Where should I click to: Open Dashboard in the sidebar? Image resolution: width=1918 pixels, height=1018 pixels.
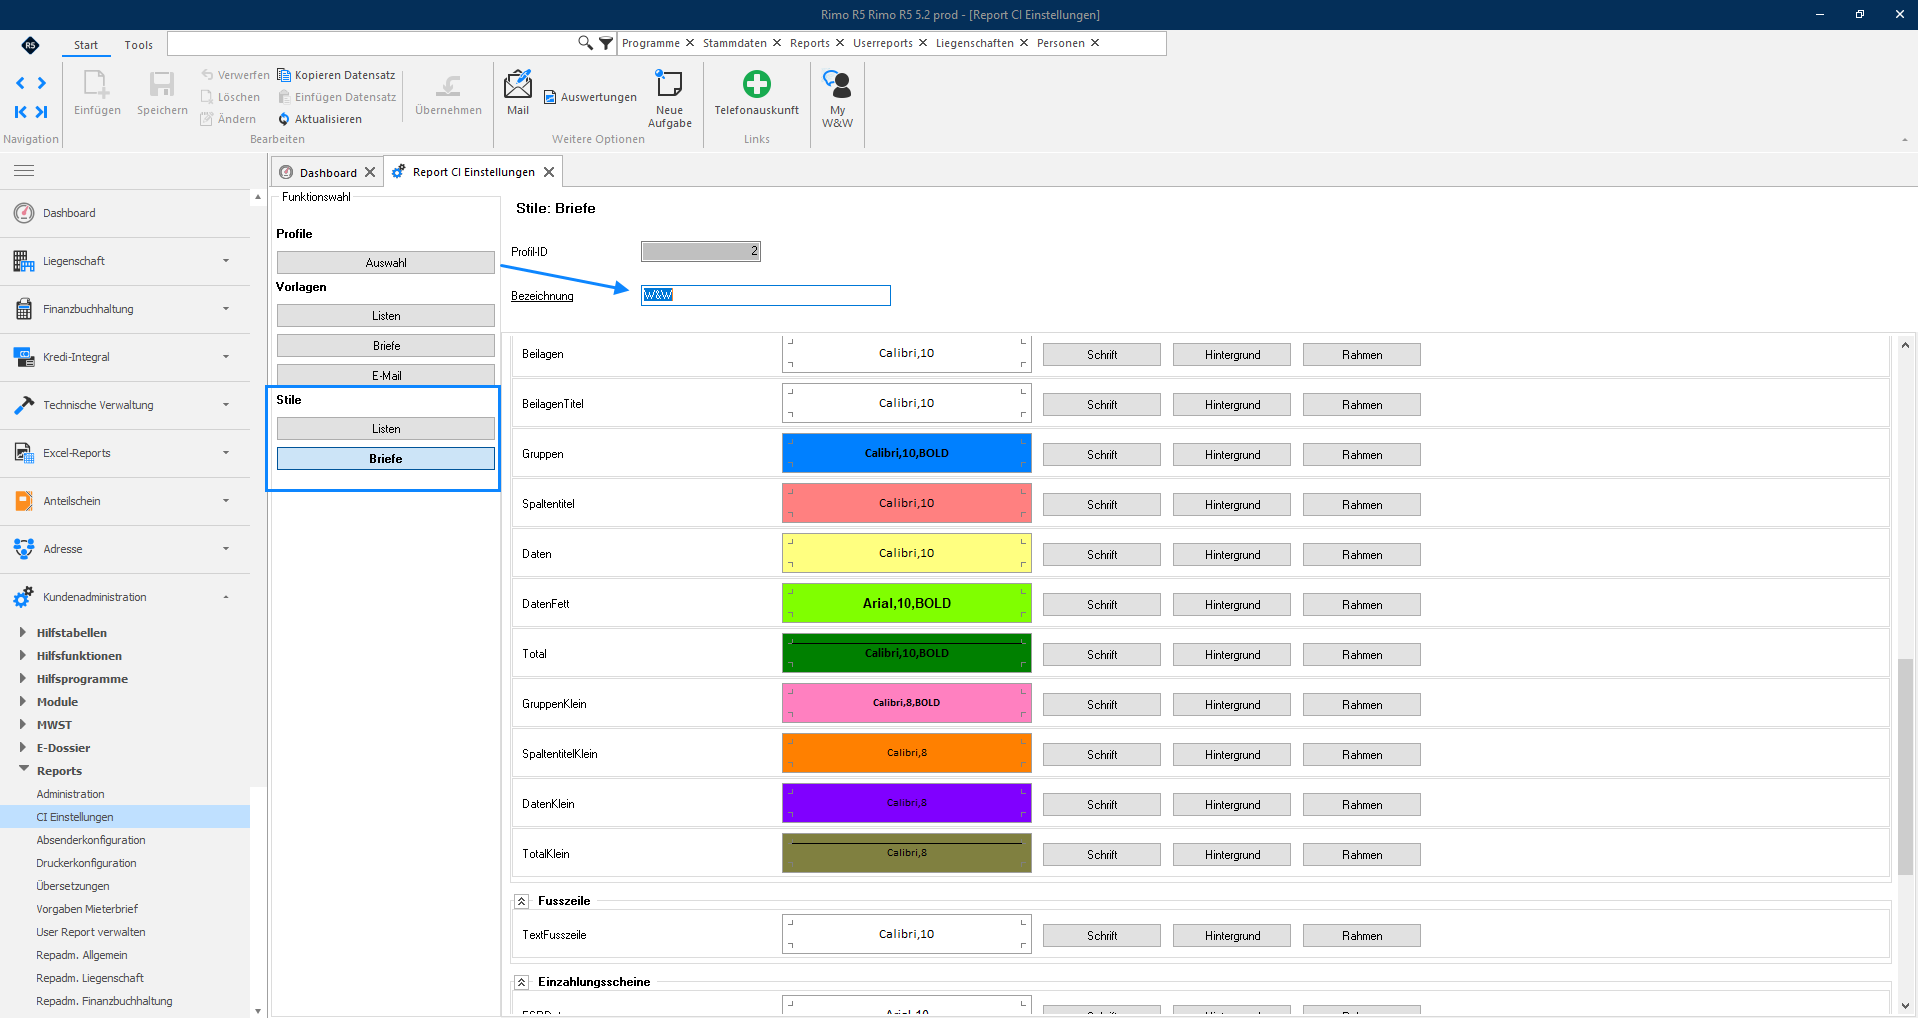coord(125,213)
